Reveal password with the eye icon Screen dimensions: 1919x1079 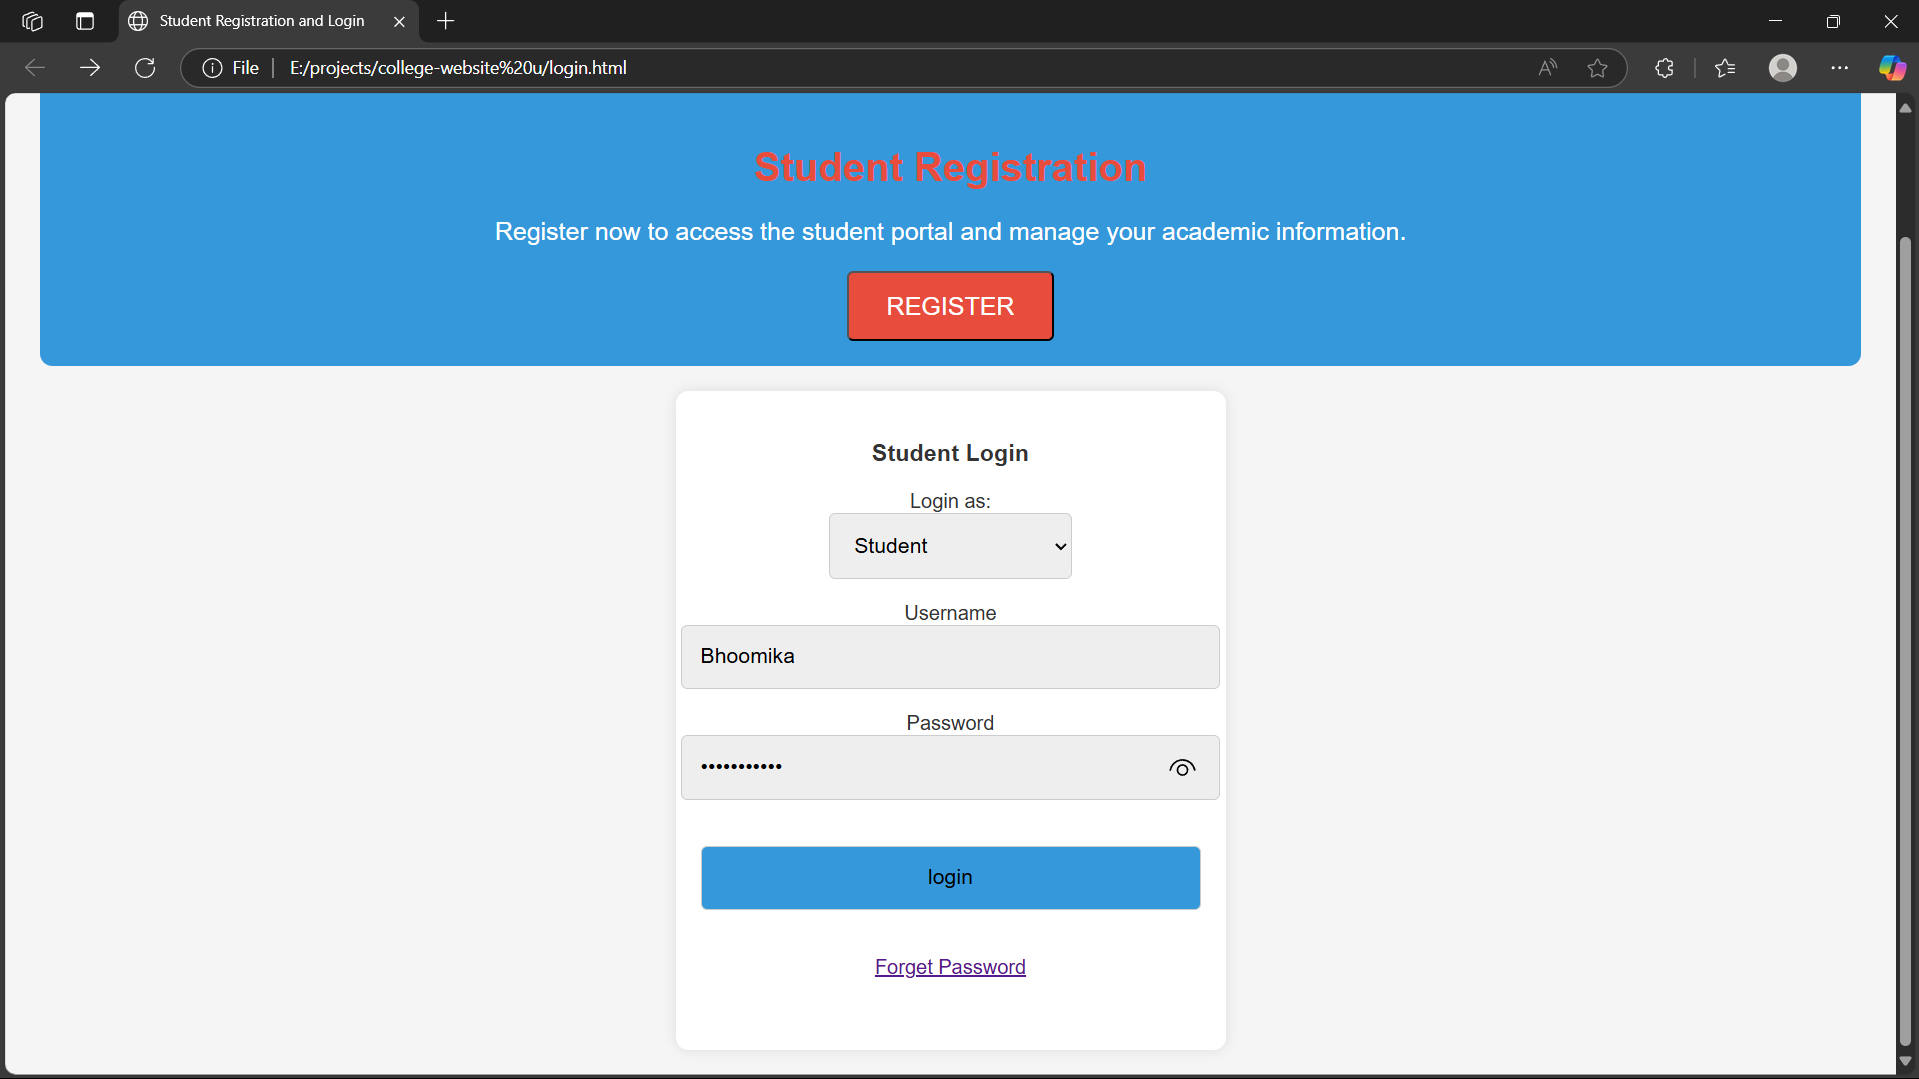point(1182,768)
